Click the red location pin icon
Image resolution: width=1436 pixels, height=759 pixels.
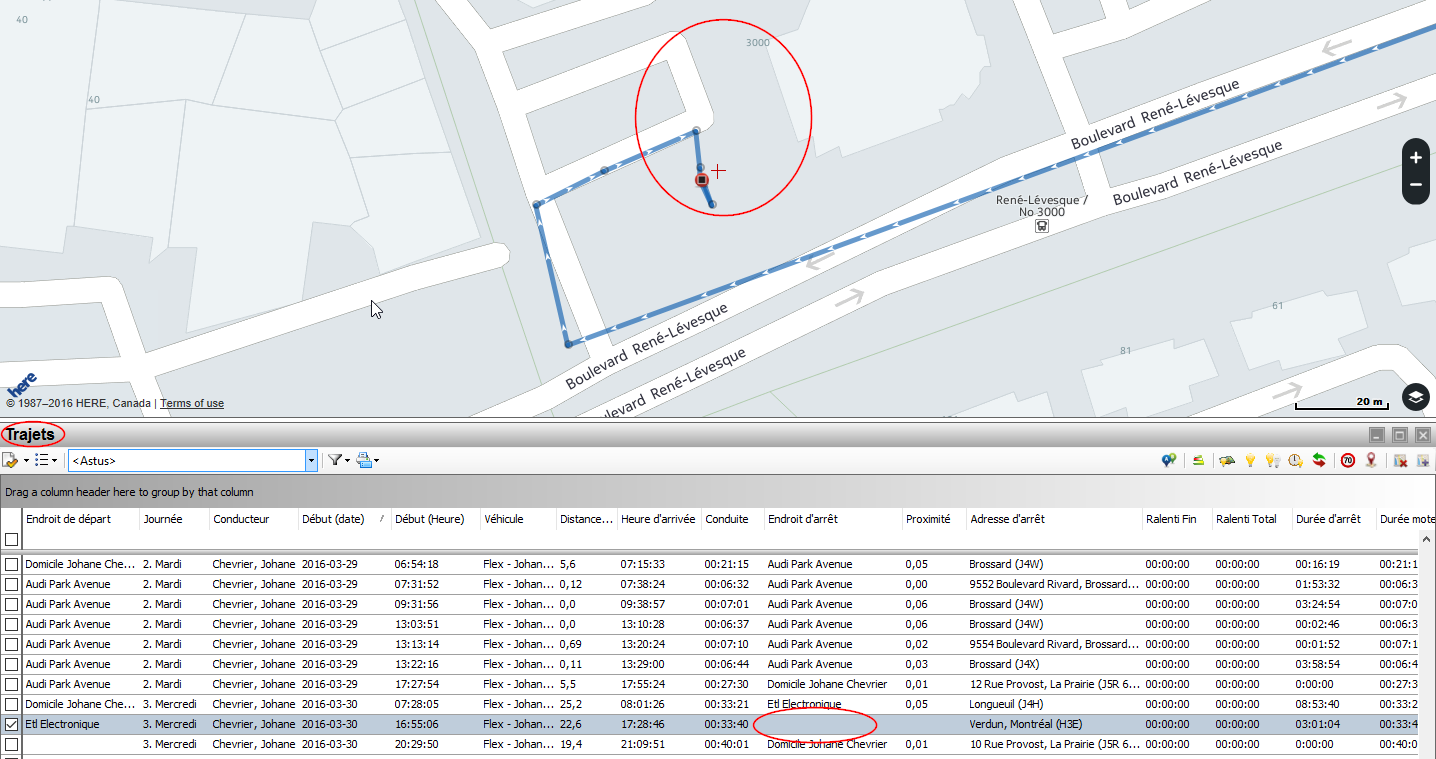(x=1370, y=461)
